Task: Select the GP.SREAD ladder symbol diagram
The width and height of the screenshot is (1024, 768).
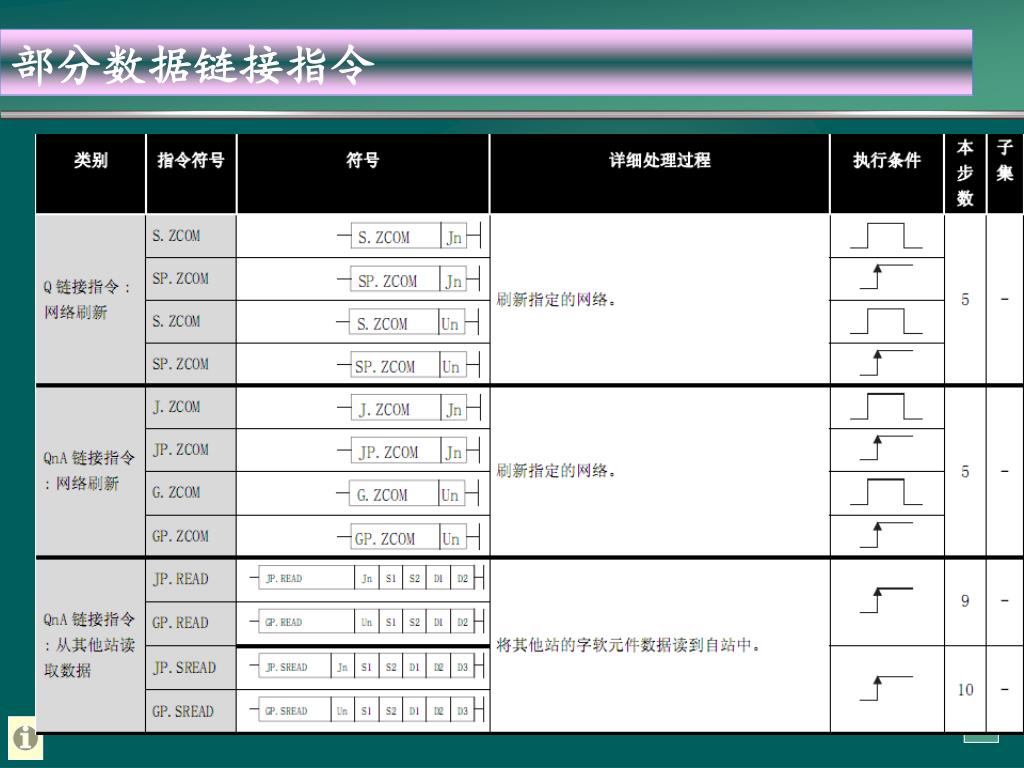Action: tap(368, 711)
